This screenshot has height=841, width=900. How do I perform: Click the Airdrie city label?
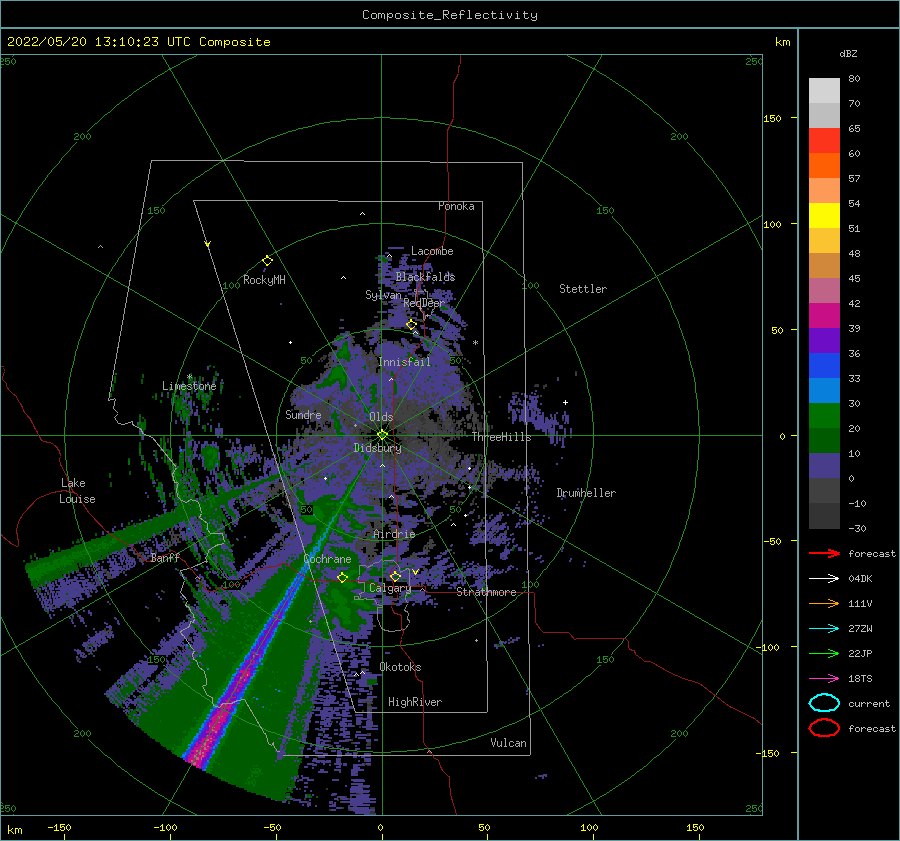(394, 534)
